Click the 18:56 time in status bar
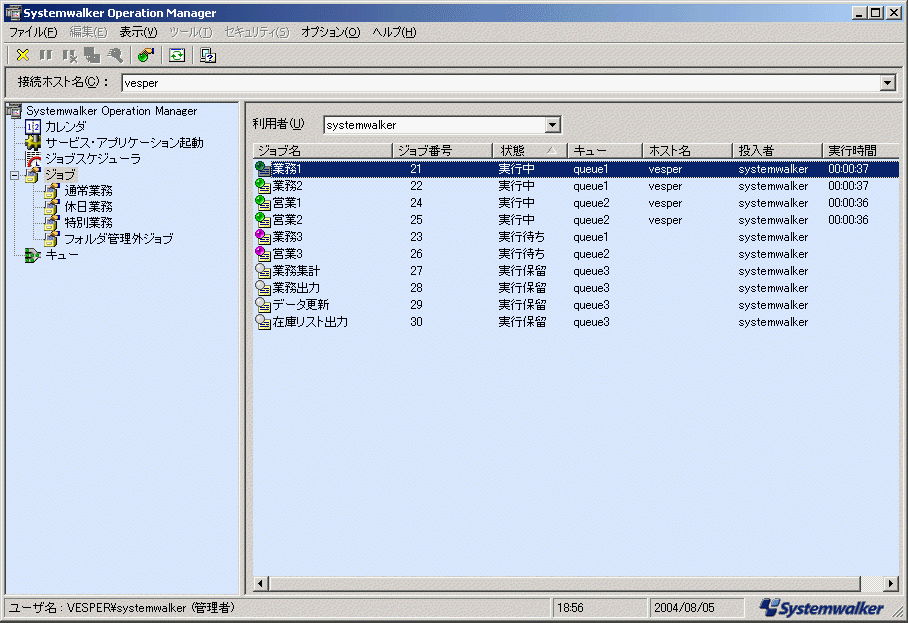The image size is (908, 623). tap(570, 608)
